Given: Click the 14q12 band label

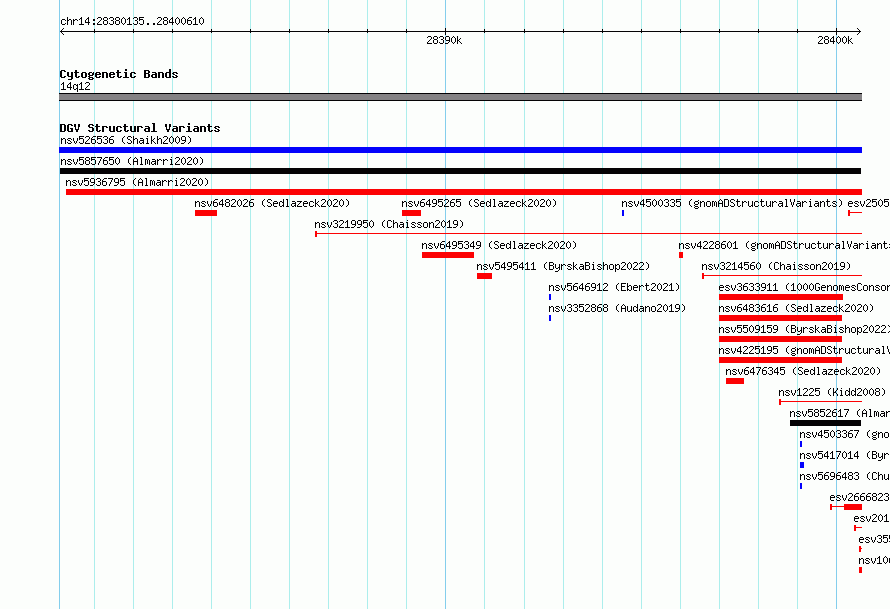Looking at the screenshot, I should (x=75, y=86).
